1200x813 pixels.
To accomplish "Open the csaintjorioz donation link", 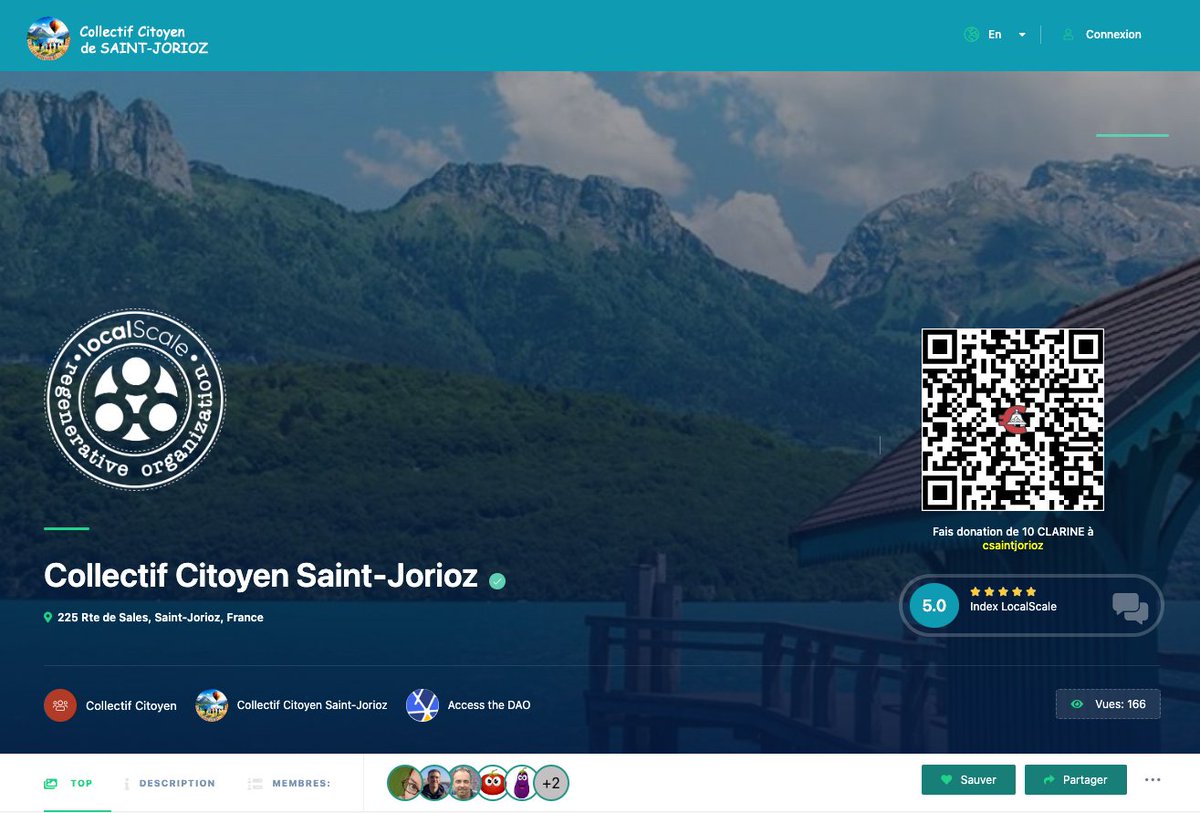I will (1013, 546).
